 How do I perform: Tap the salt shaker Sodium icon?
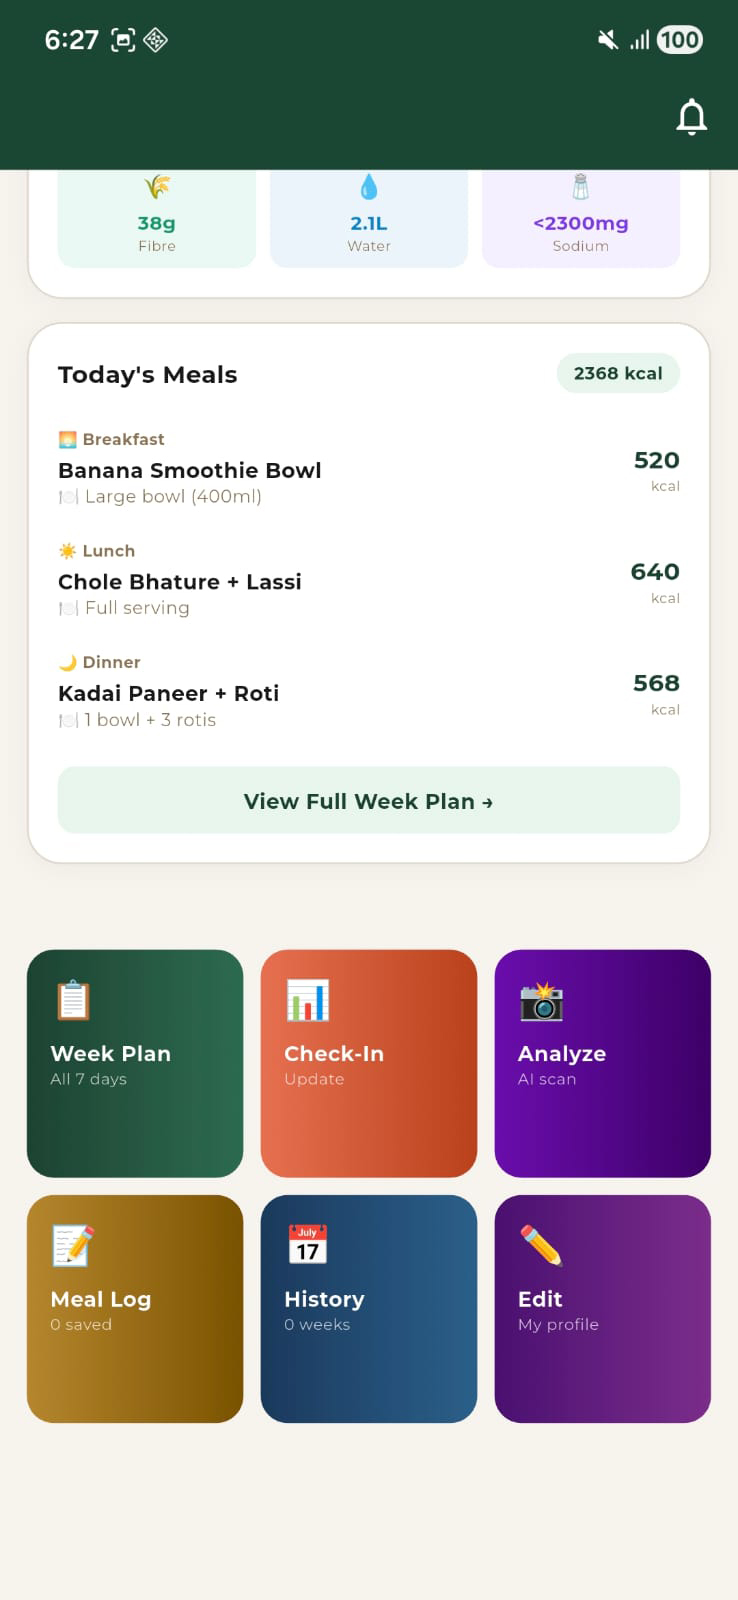[x=581, y=185]
